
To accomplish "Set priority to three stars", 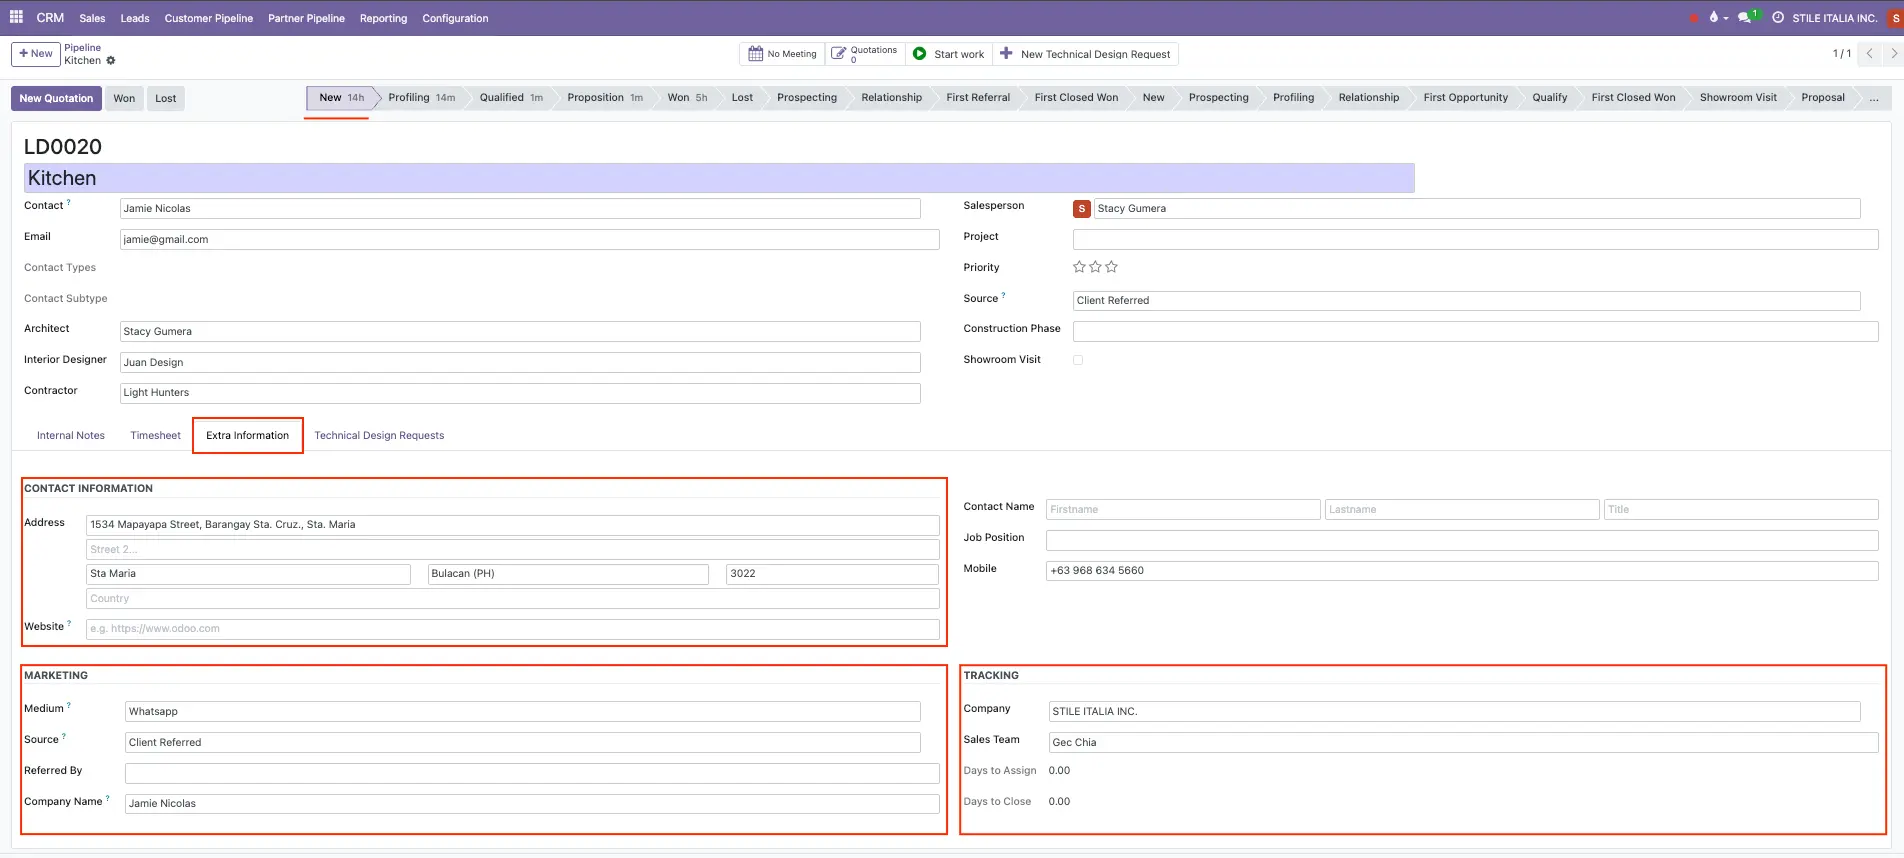I will pyautogui.click(x=1112, y=267).
